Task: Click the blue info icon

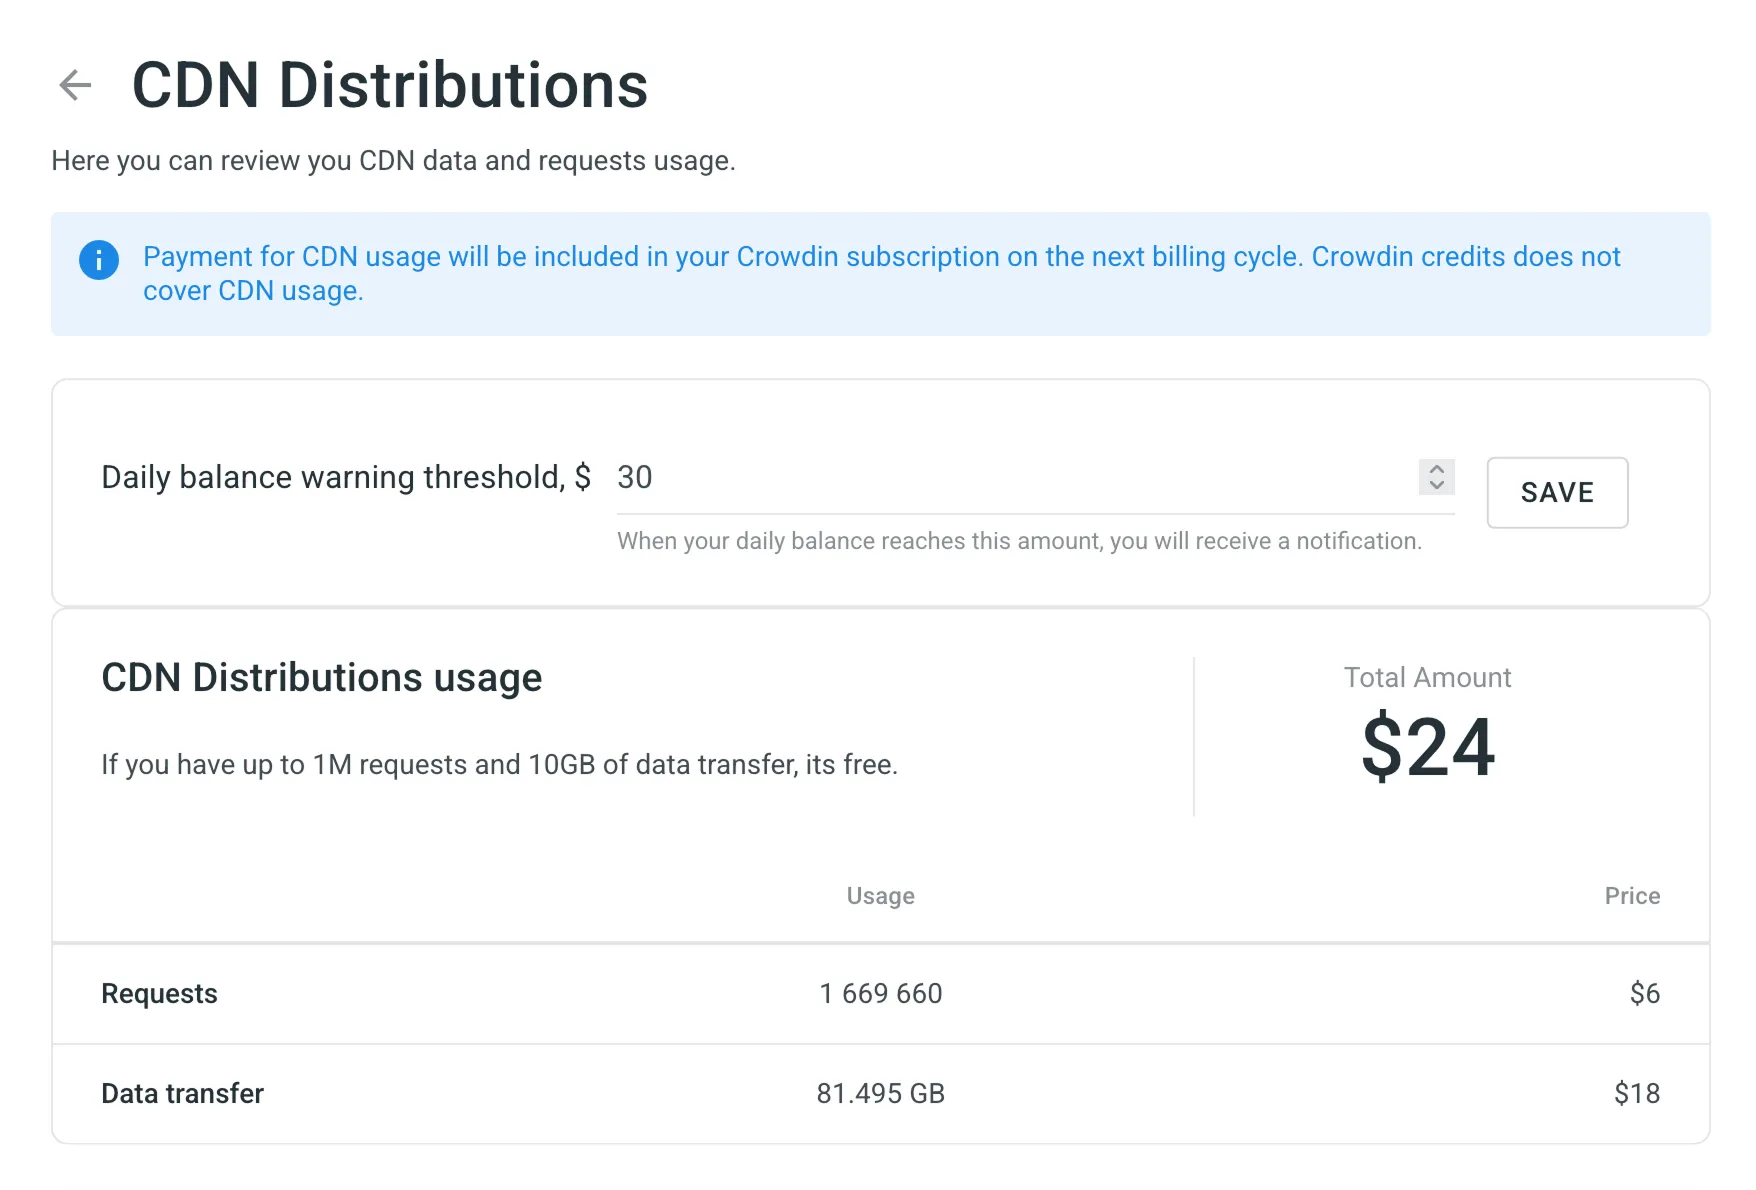Action: pos(98,260)
